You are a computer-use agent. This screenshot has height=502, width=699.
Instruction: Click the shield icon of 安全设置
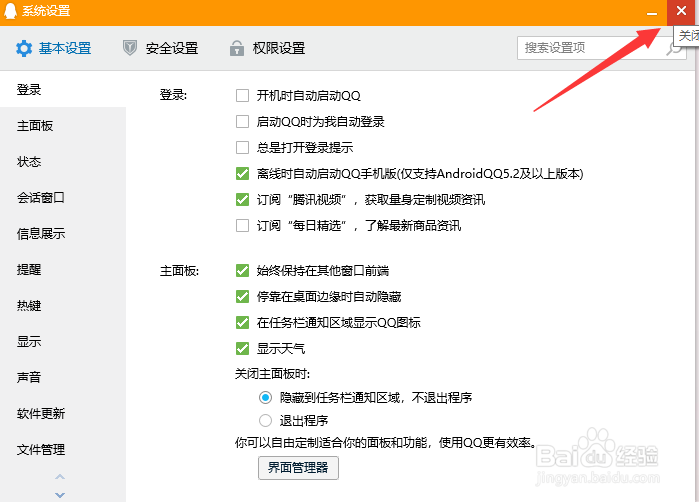point(130,48)
